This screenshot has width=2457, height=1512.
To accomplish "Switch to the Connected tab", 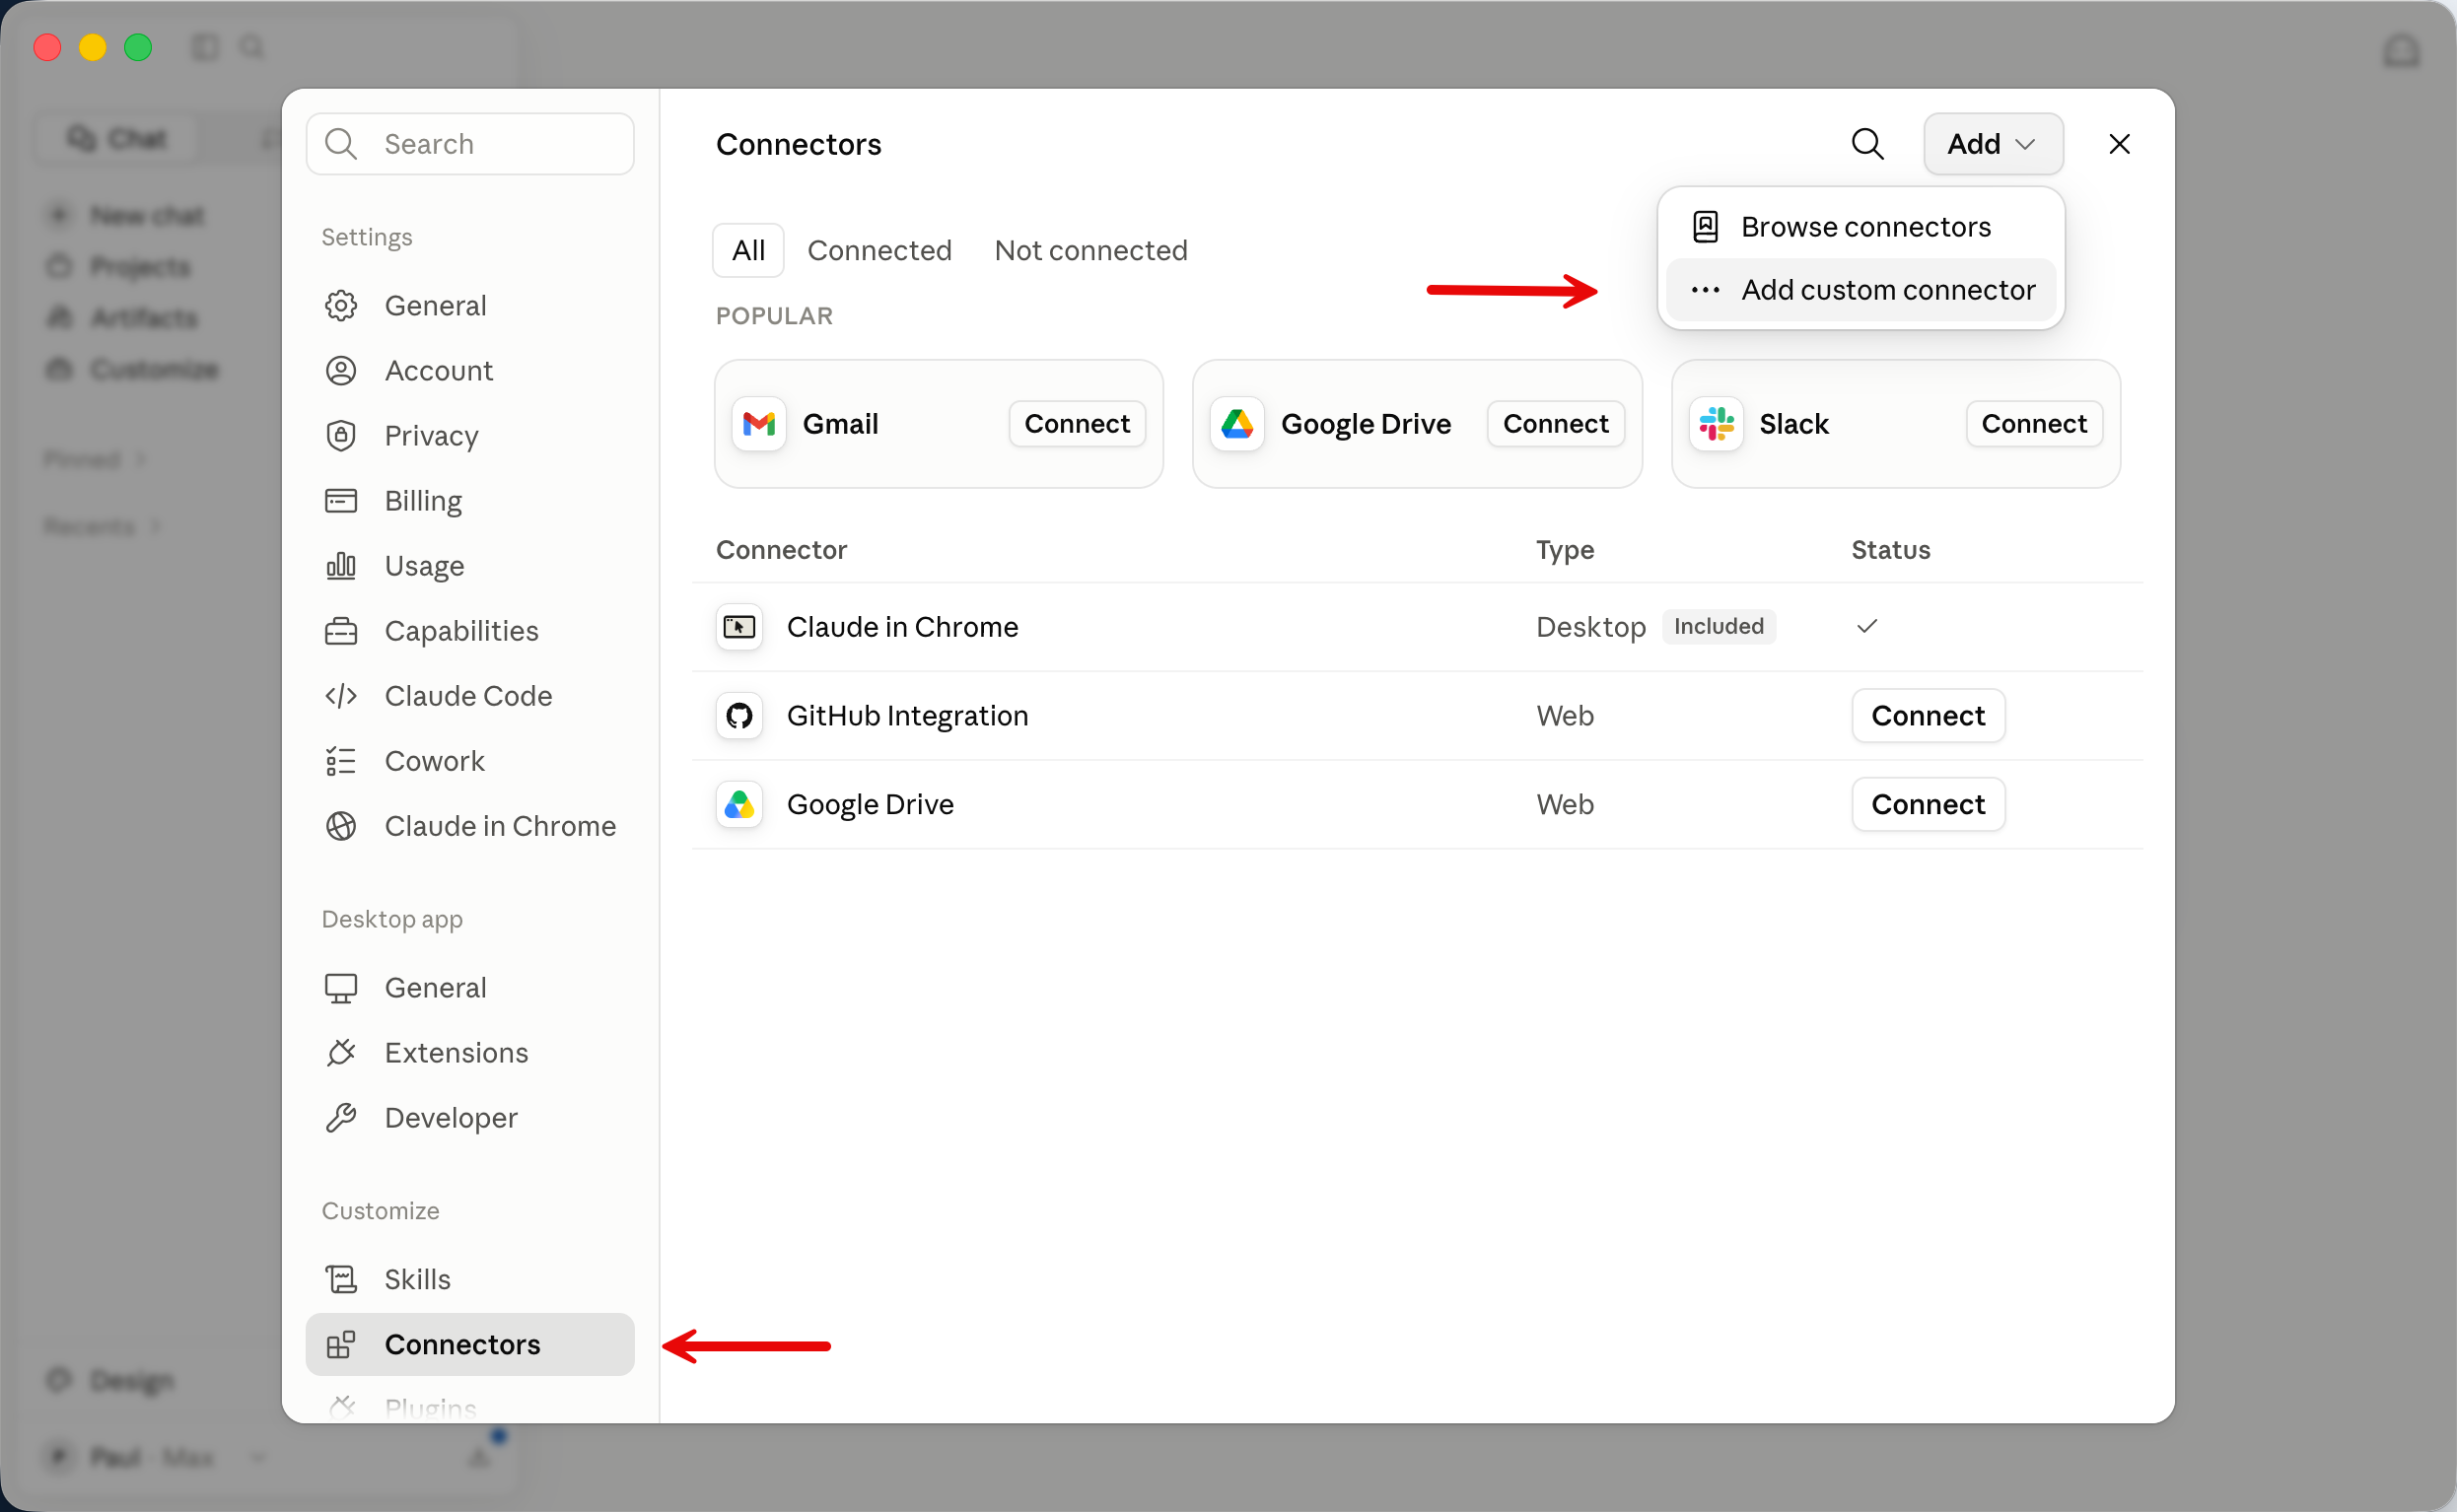I will [879, 250].
